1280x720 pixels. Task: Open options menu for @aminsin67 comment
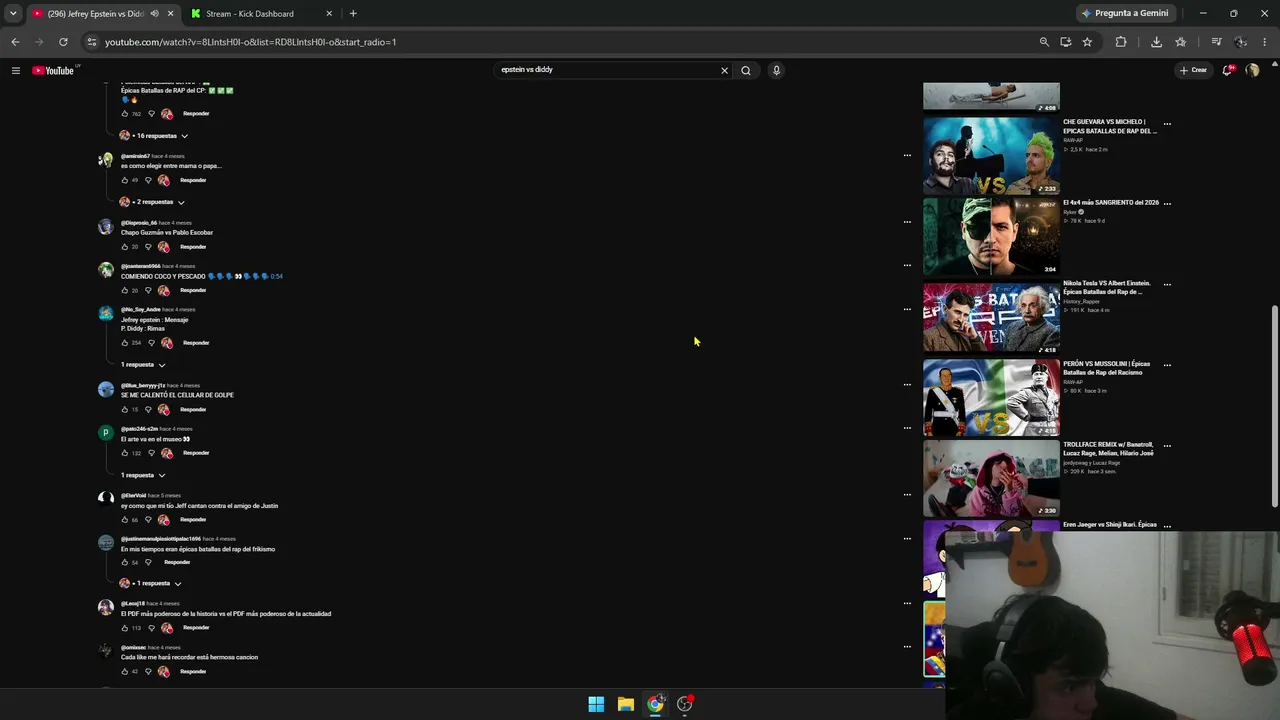907,155
